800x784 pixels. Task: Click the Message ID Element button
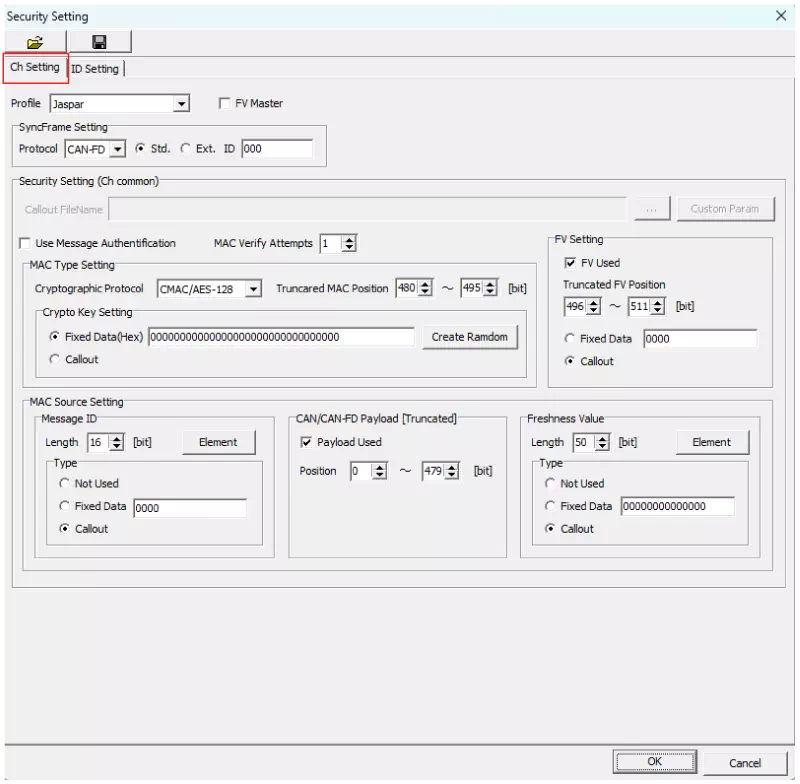218,442
